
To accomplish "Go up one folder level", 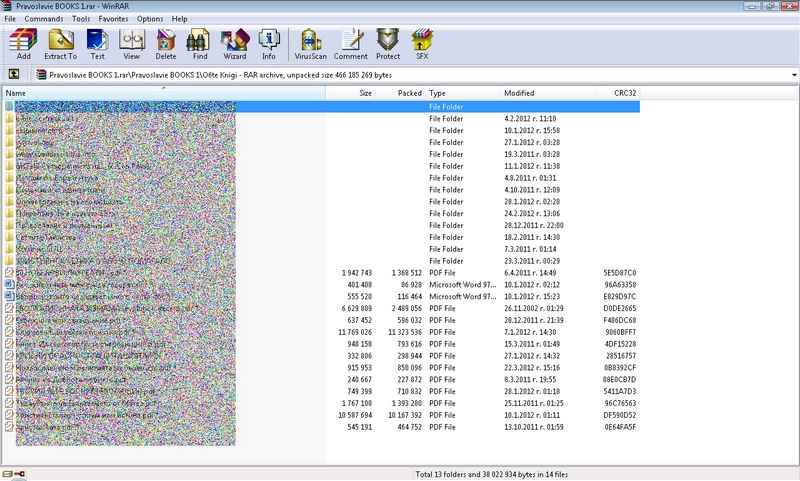I will click(x=14, y=74).
